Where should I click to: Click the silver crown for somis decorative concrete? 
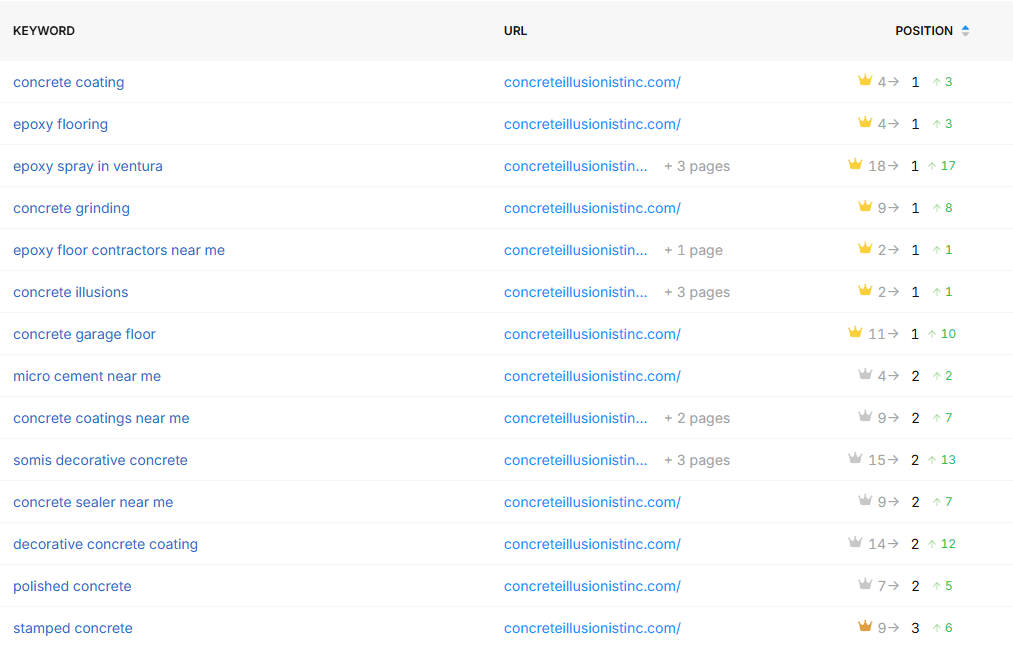click(x=855, y=458)
